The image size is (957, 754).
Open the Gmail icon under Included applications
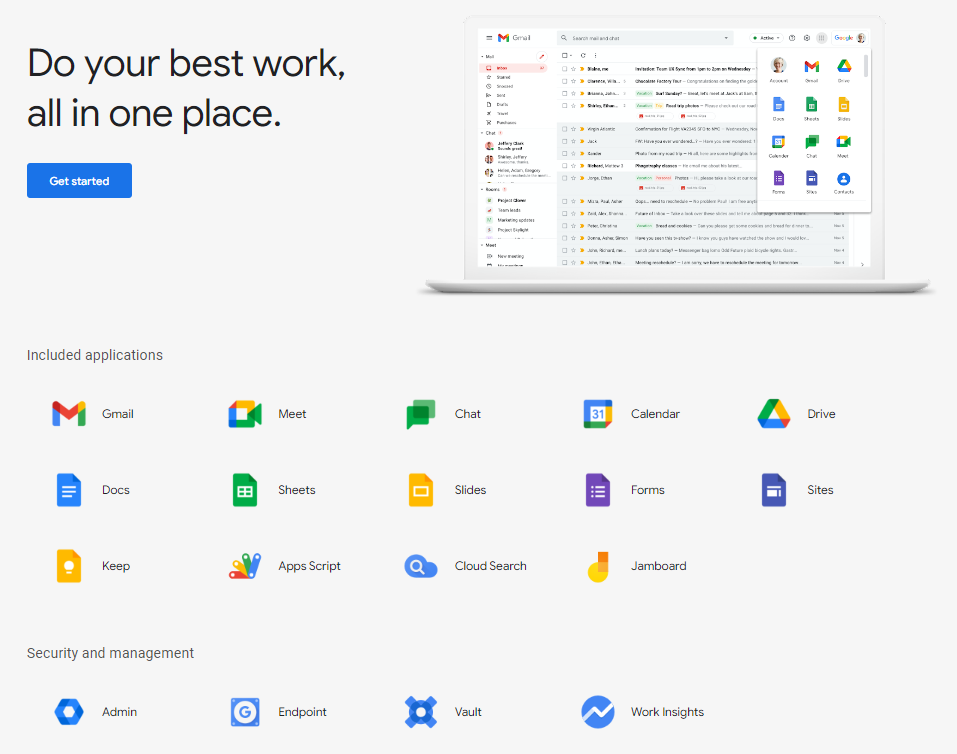pos(69,414)
